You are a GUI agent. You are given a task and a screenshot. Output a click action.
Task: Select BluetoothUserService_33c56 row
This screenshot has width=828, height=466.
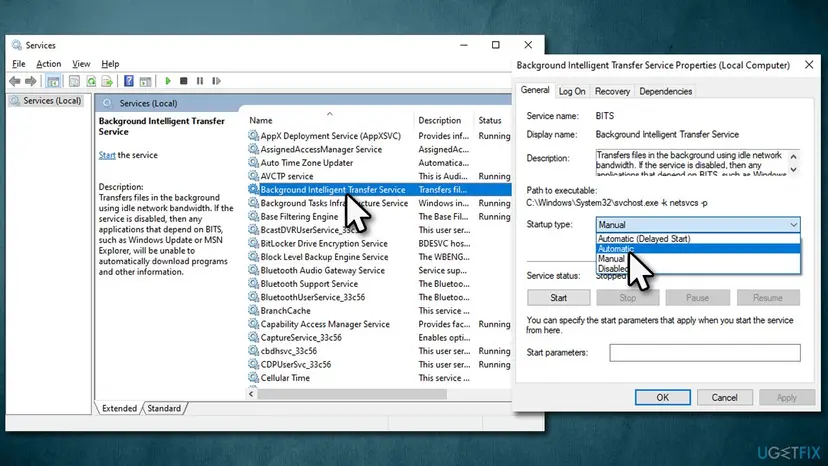(379, 297)
